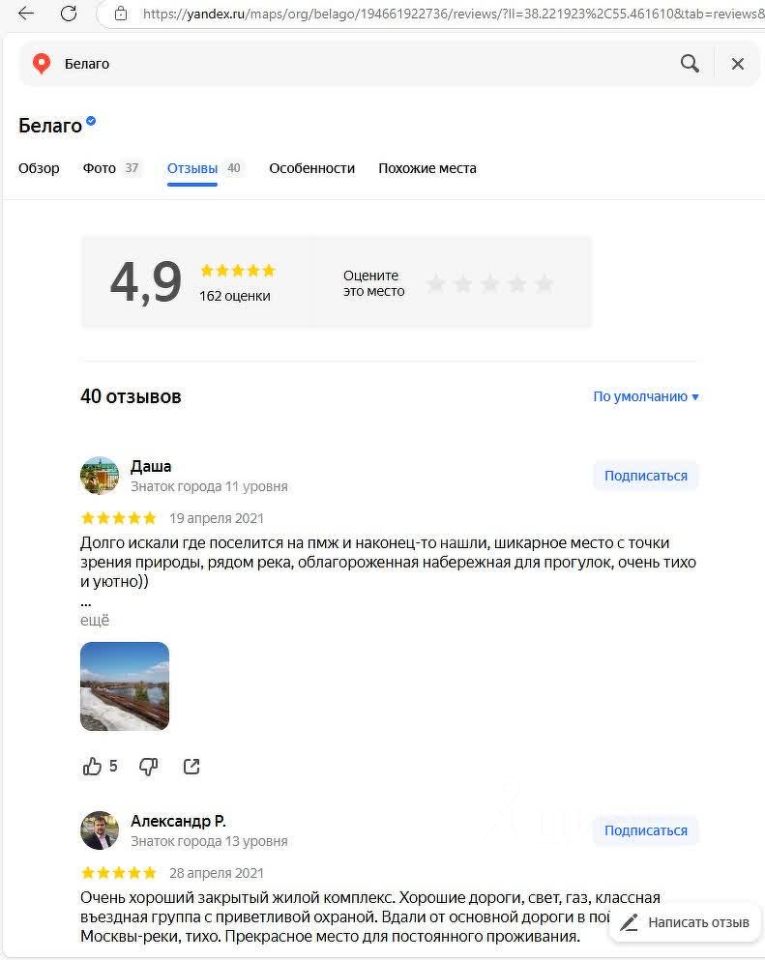Dislike Даша's review with thumbs down
The height and width of the screenshot is (960, 765).
pyautogui.click(x=149, y=766)
